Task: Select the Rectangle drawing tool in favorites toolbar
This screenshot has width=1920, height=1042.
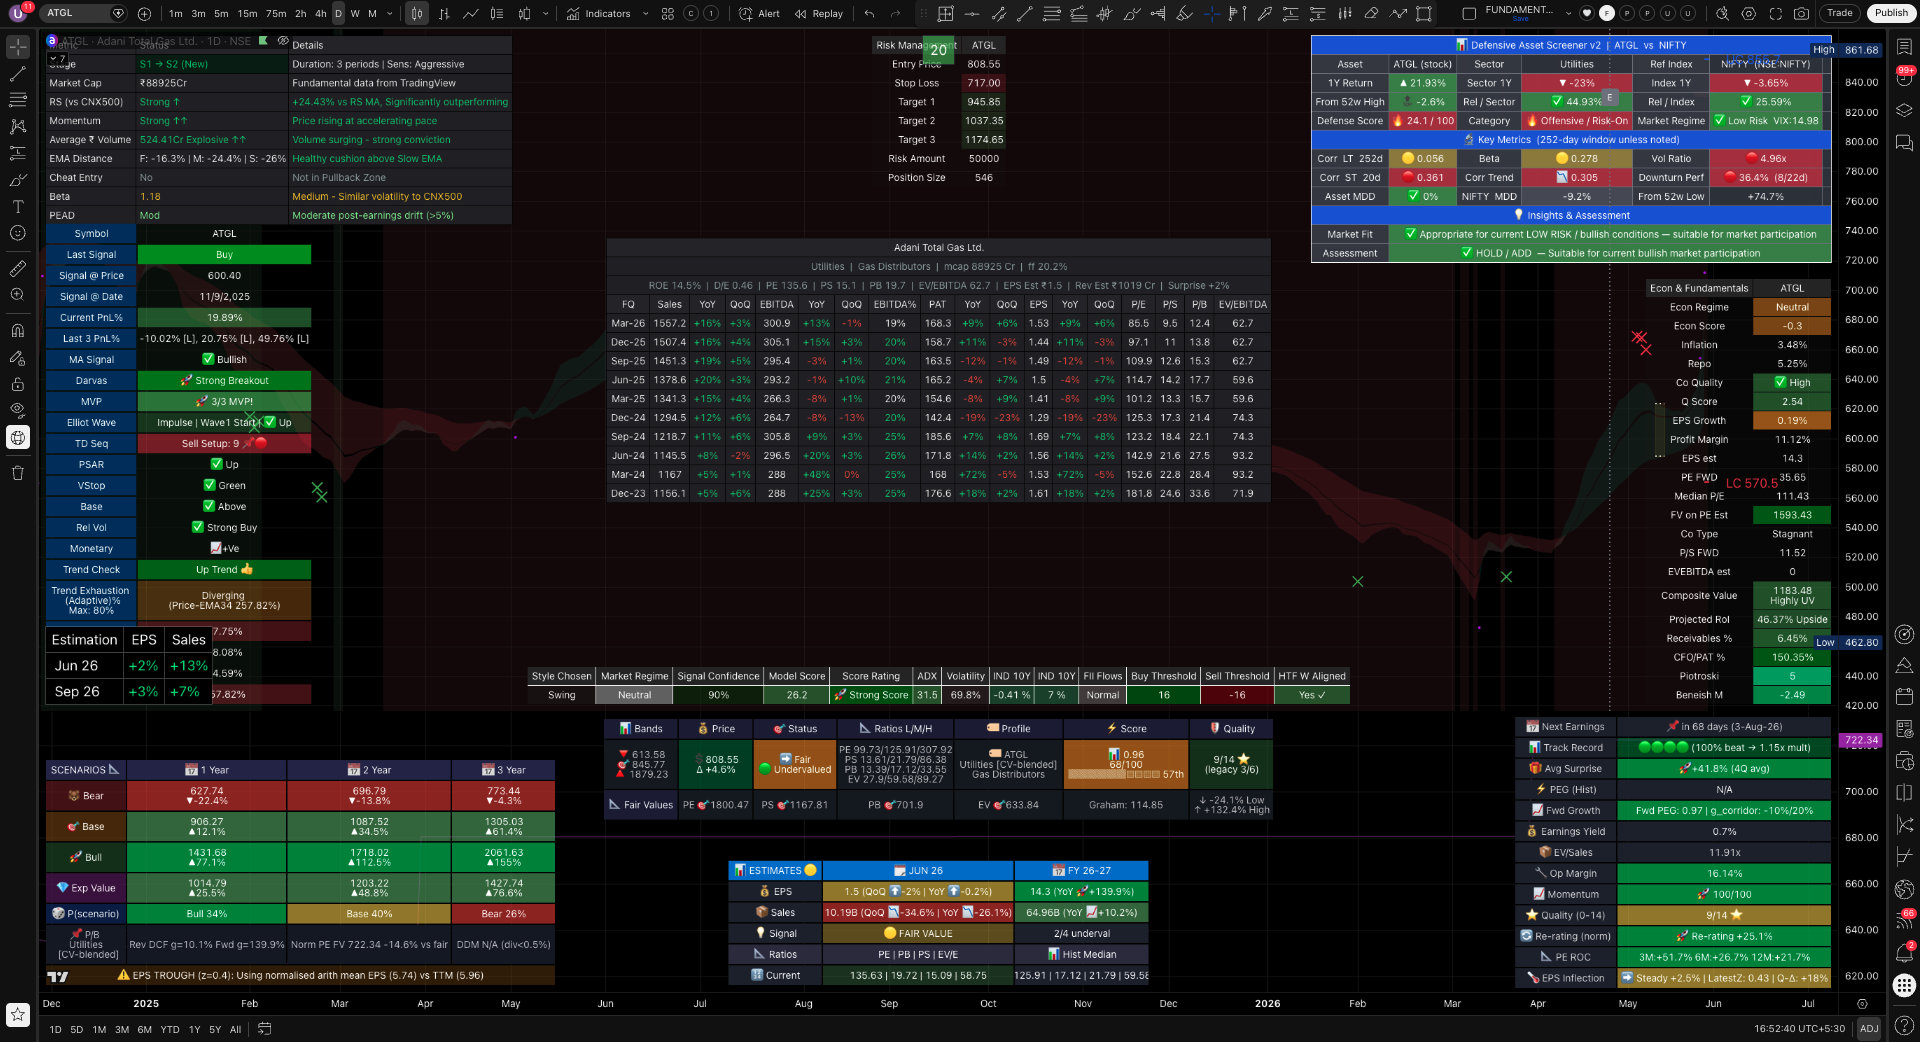Action: coord(1424,14)
